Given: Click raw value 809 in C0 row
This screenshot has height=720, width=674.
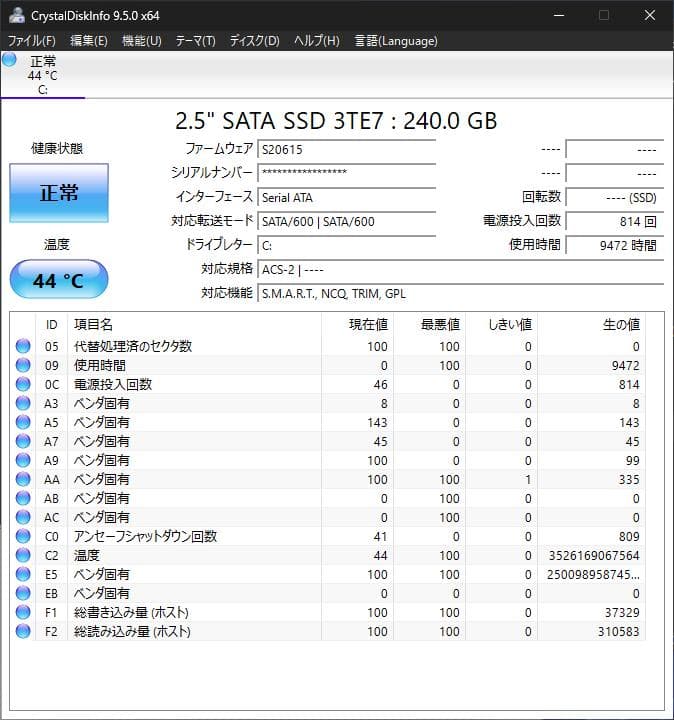Looking at the screenshot, I should point(629,537).
